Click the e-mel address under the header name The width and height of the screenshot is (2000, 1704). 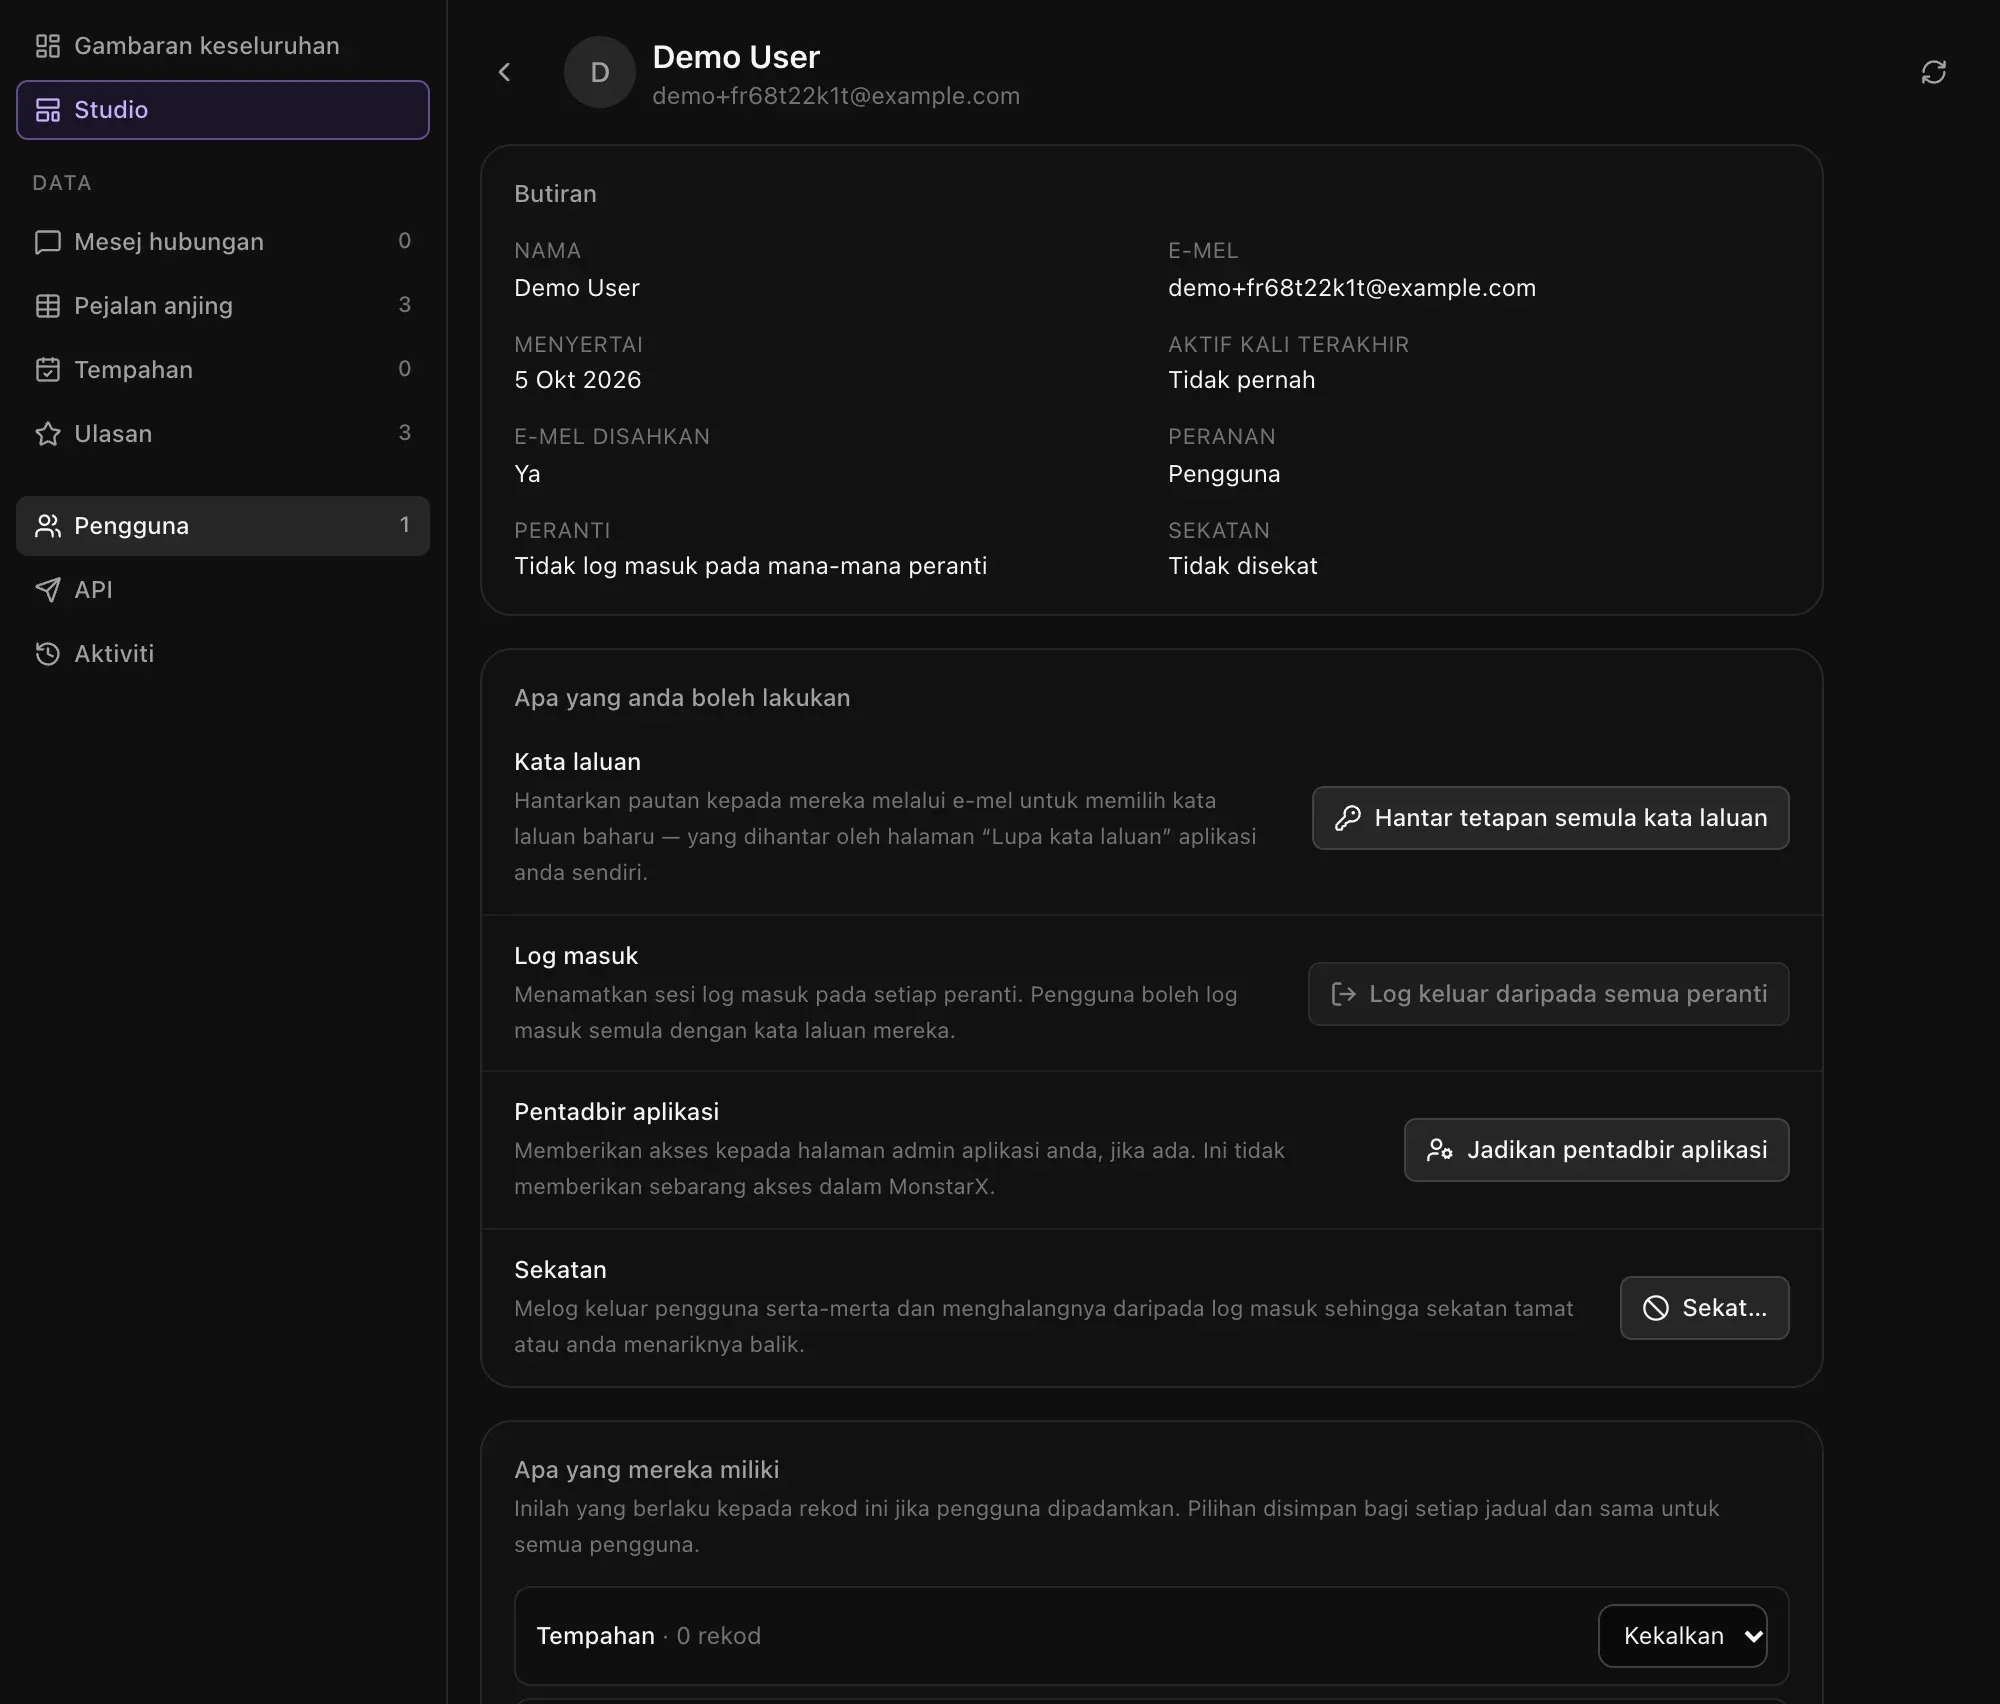(836, 96)
